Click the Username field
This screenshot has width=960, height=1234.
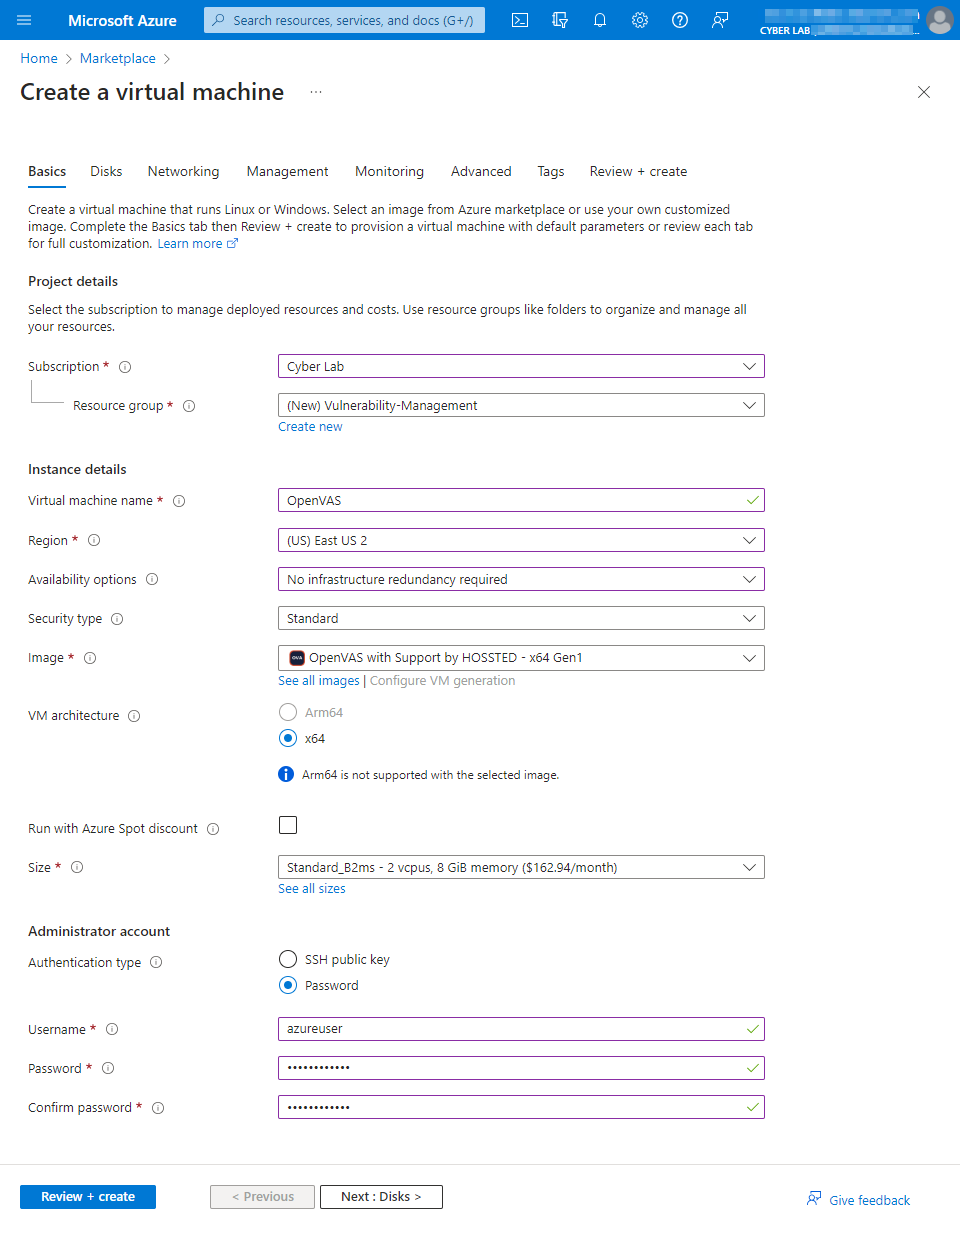(521, 1029)
